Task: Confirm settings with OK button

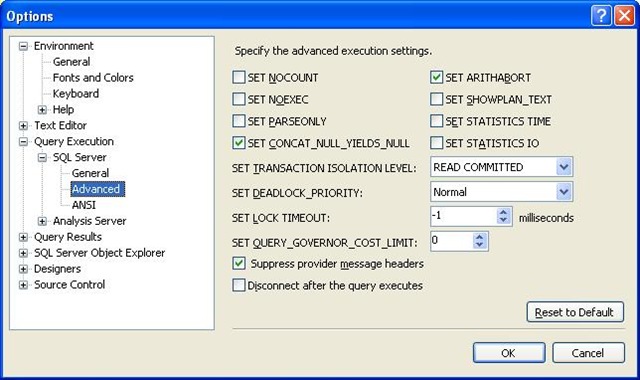Action: pos(509,353)
